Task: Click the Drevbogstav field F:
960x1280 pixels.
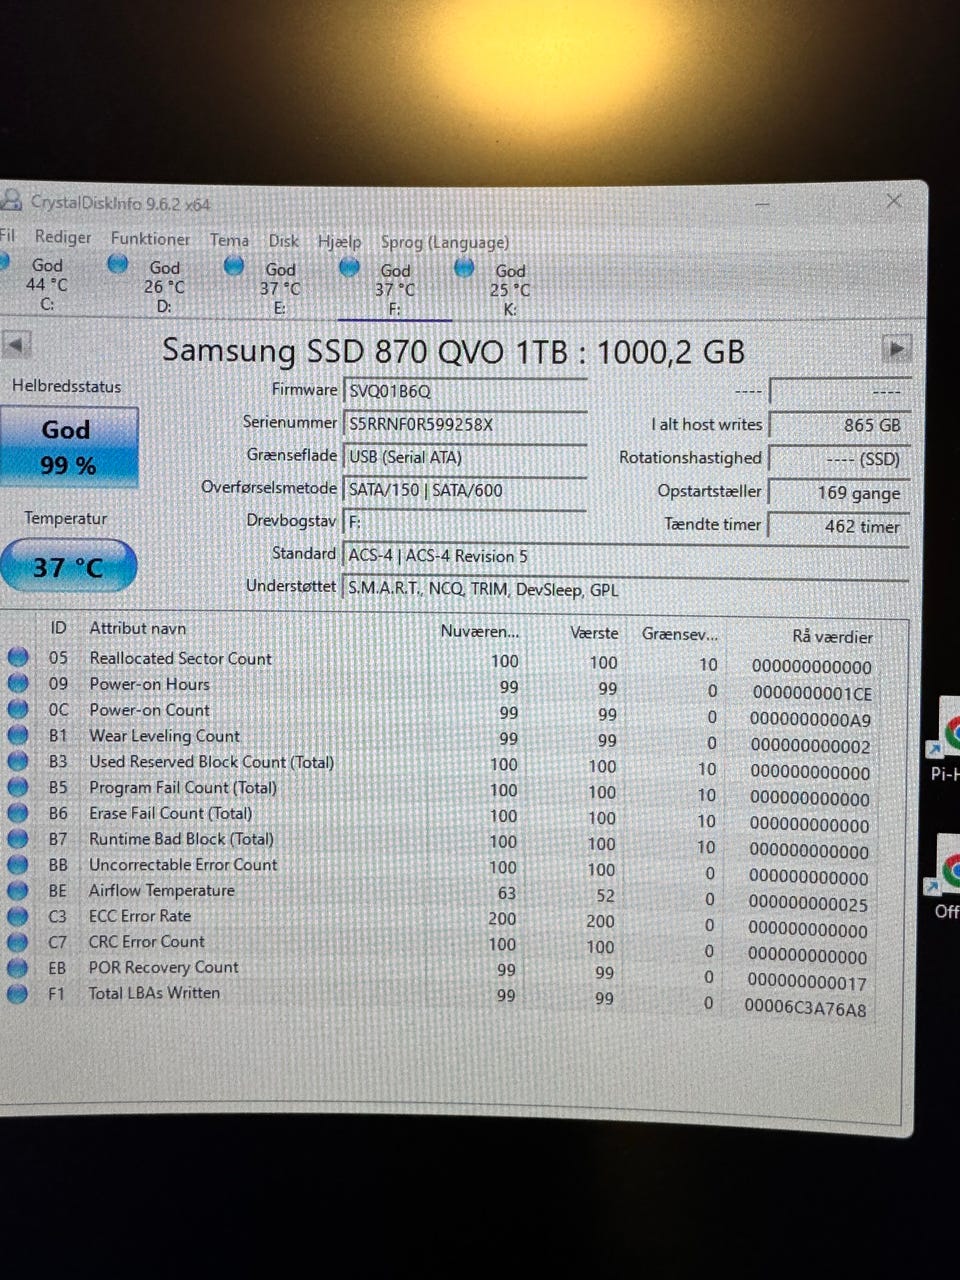Action: pyautogui.click(x=465, y=522)
